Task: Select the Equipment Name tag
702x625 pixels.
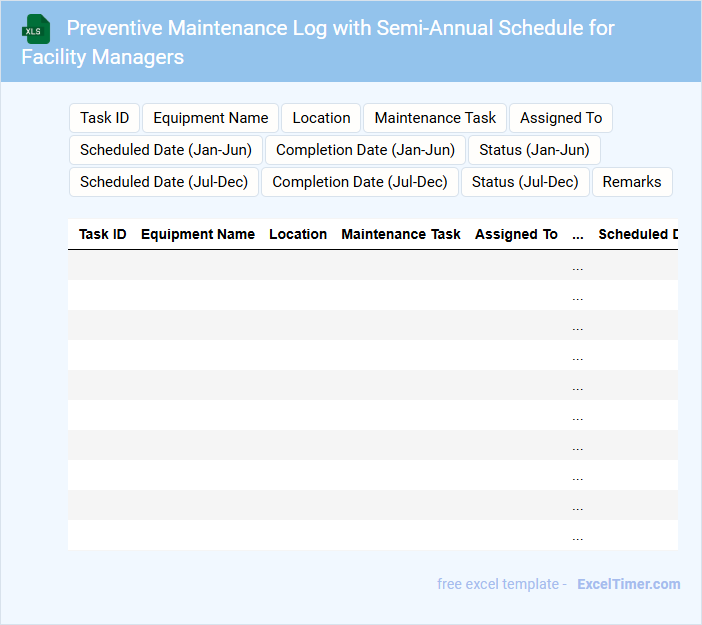Action: pyautogui.click(x=210, y=118)
